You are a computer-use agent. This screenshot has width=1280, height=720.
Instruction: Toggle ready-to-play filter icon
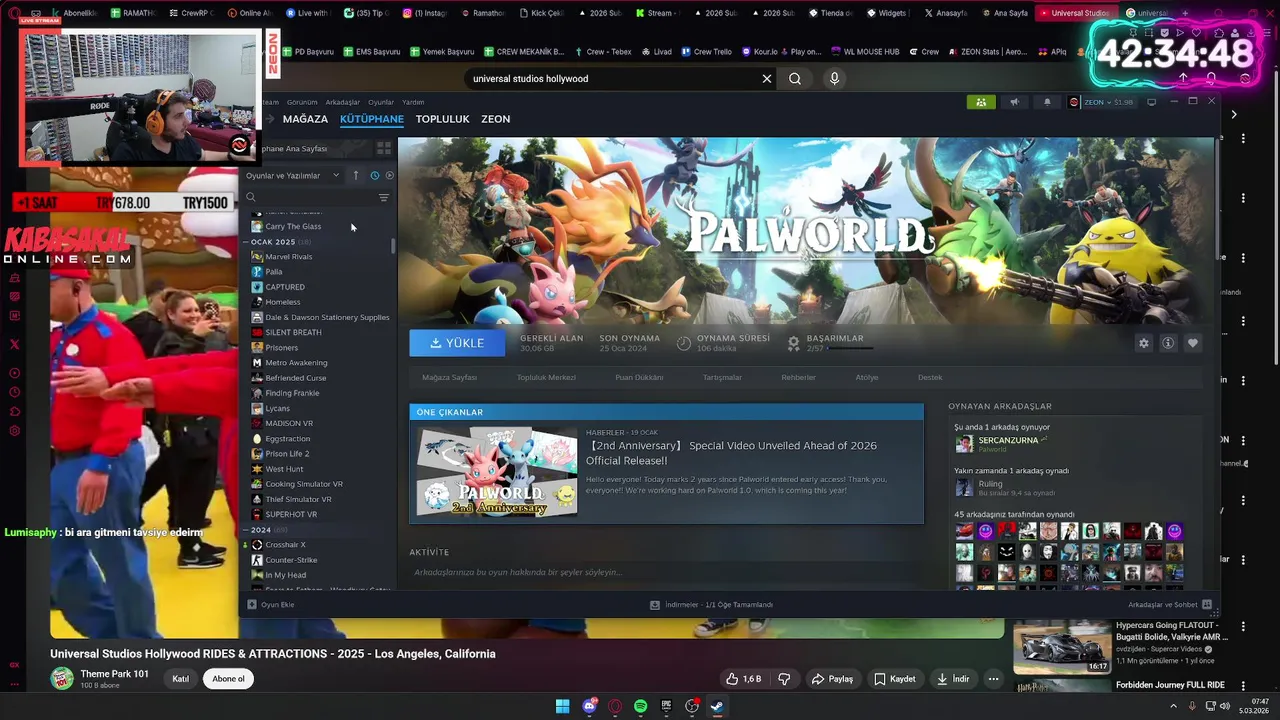pos(389,175)
